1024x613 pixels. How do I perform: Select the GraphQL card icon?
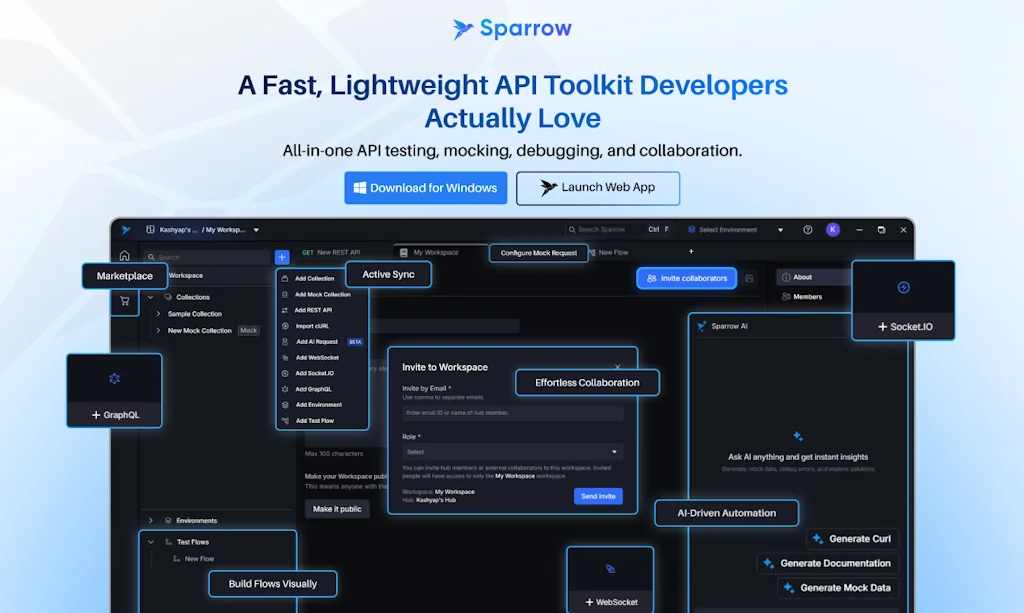[x=114, y=379]
